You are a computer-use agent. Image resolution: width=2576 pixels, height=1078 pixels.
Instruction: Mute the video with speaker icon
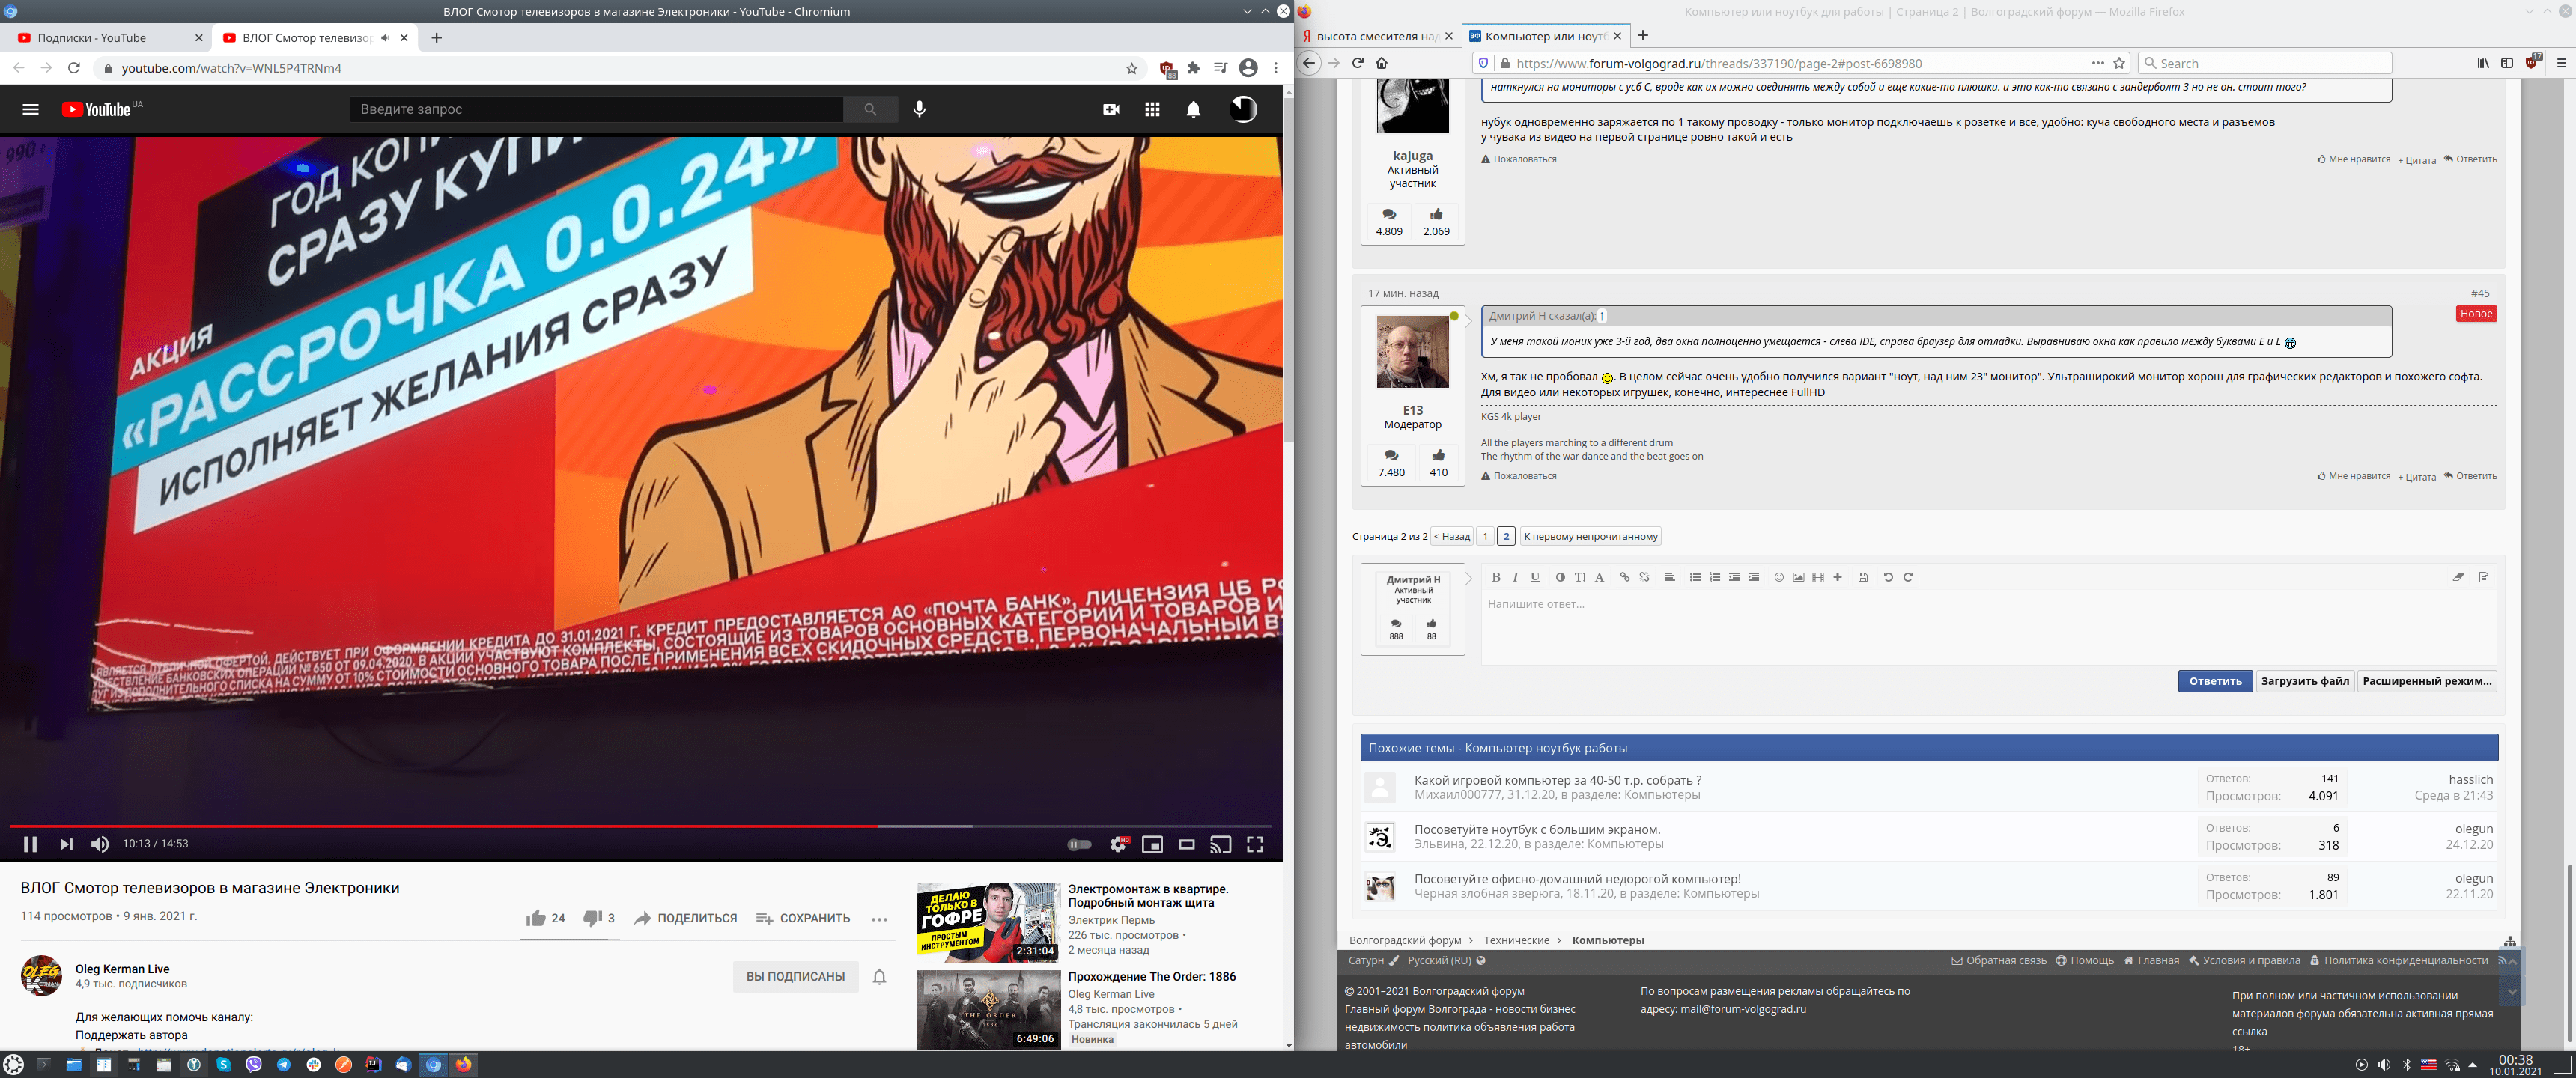[x=100, y=845]
